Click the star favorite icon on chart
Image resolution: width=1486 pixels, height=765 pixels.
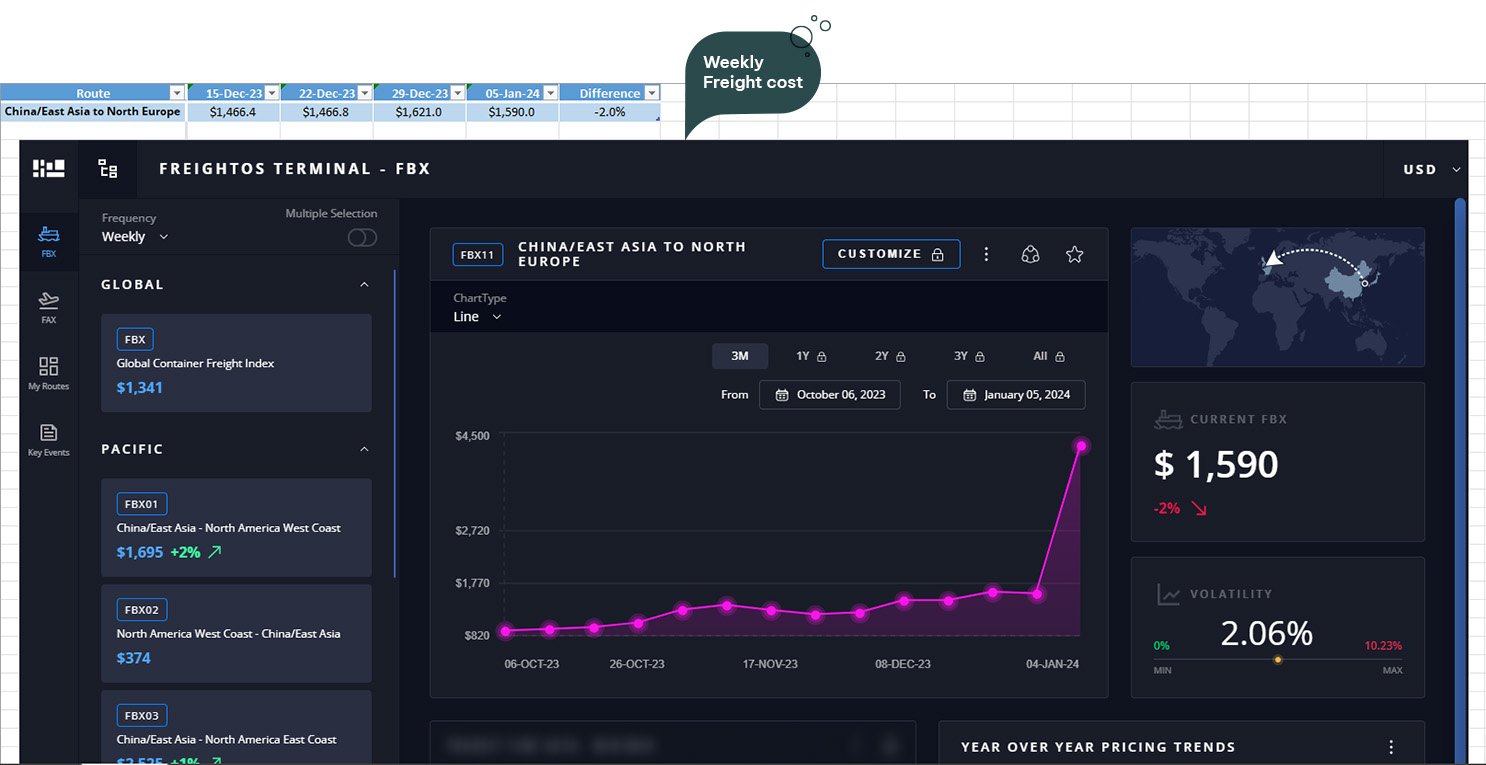(1074, 254)
